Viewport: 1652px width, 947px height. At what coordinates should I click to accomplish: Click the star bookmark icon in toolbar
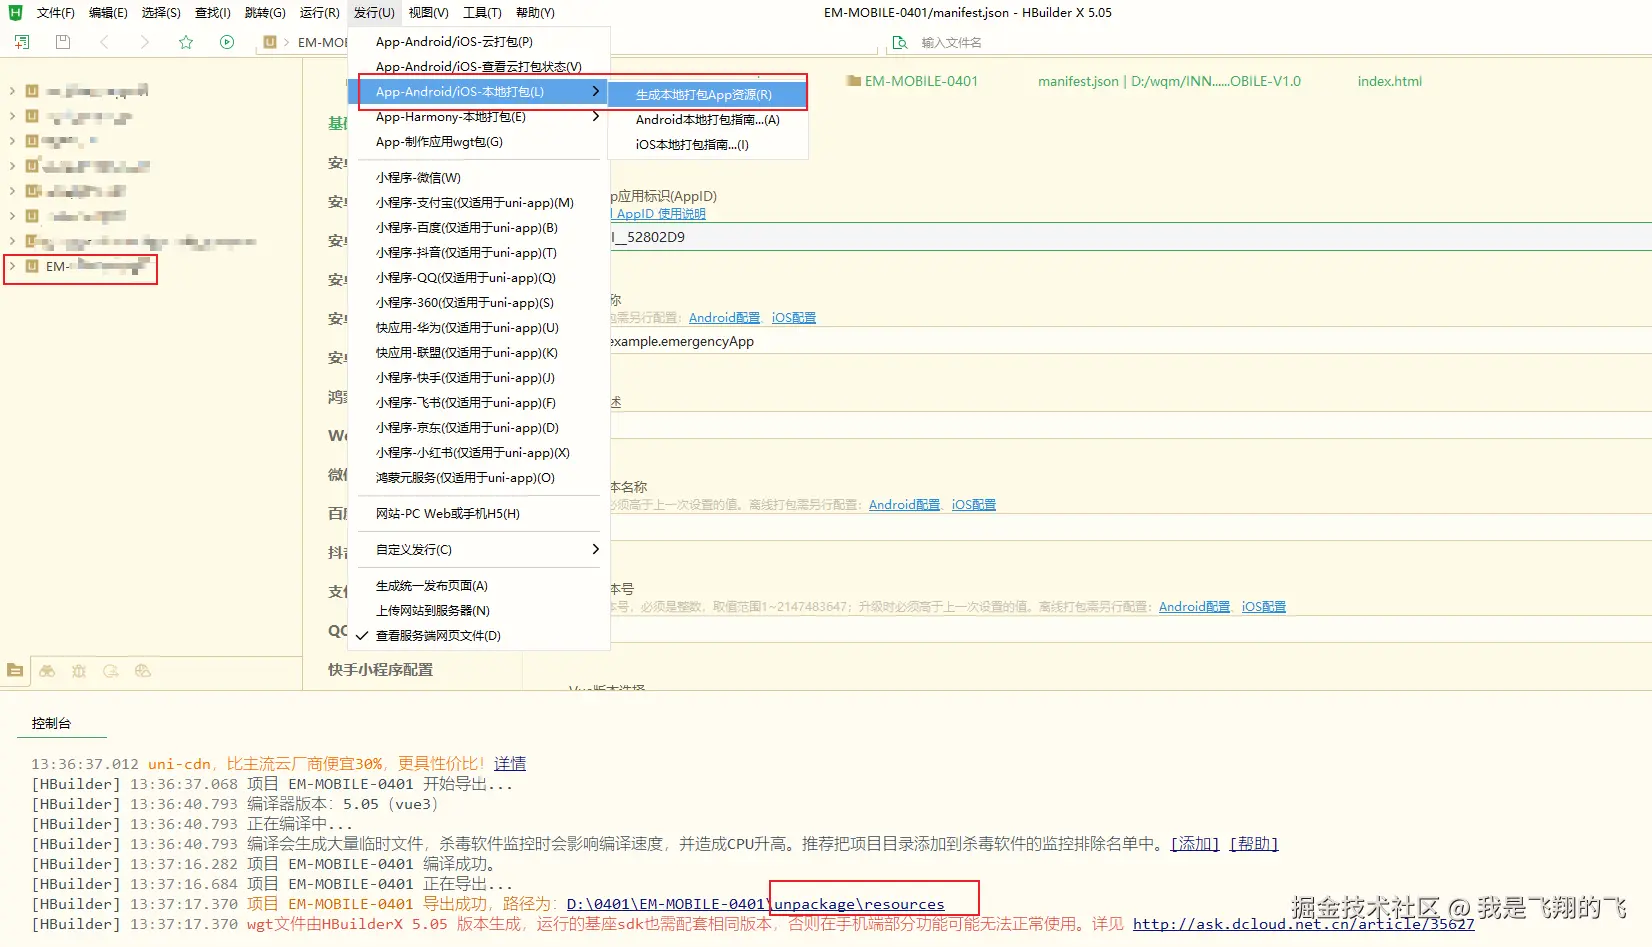click(x=186, y=42)
